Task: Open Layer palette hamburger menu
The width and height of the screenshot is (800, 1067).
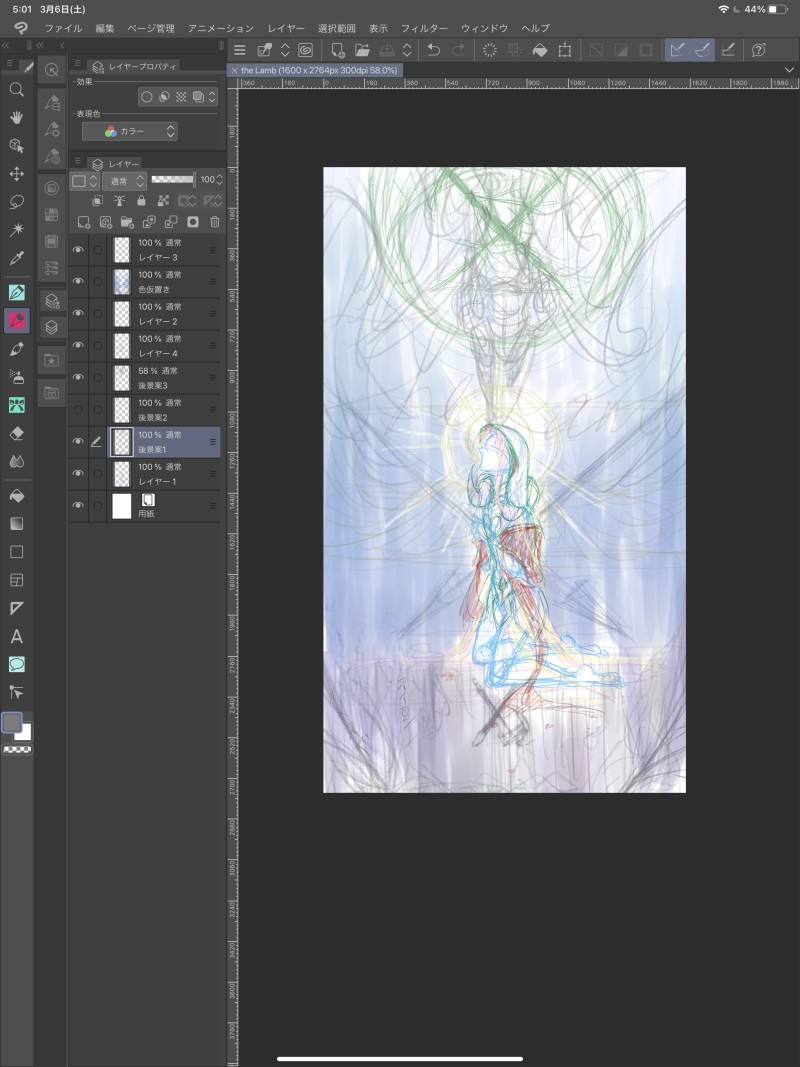Action: 78,163
